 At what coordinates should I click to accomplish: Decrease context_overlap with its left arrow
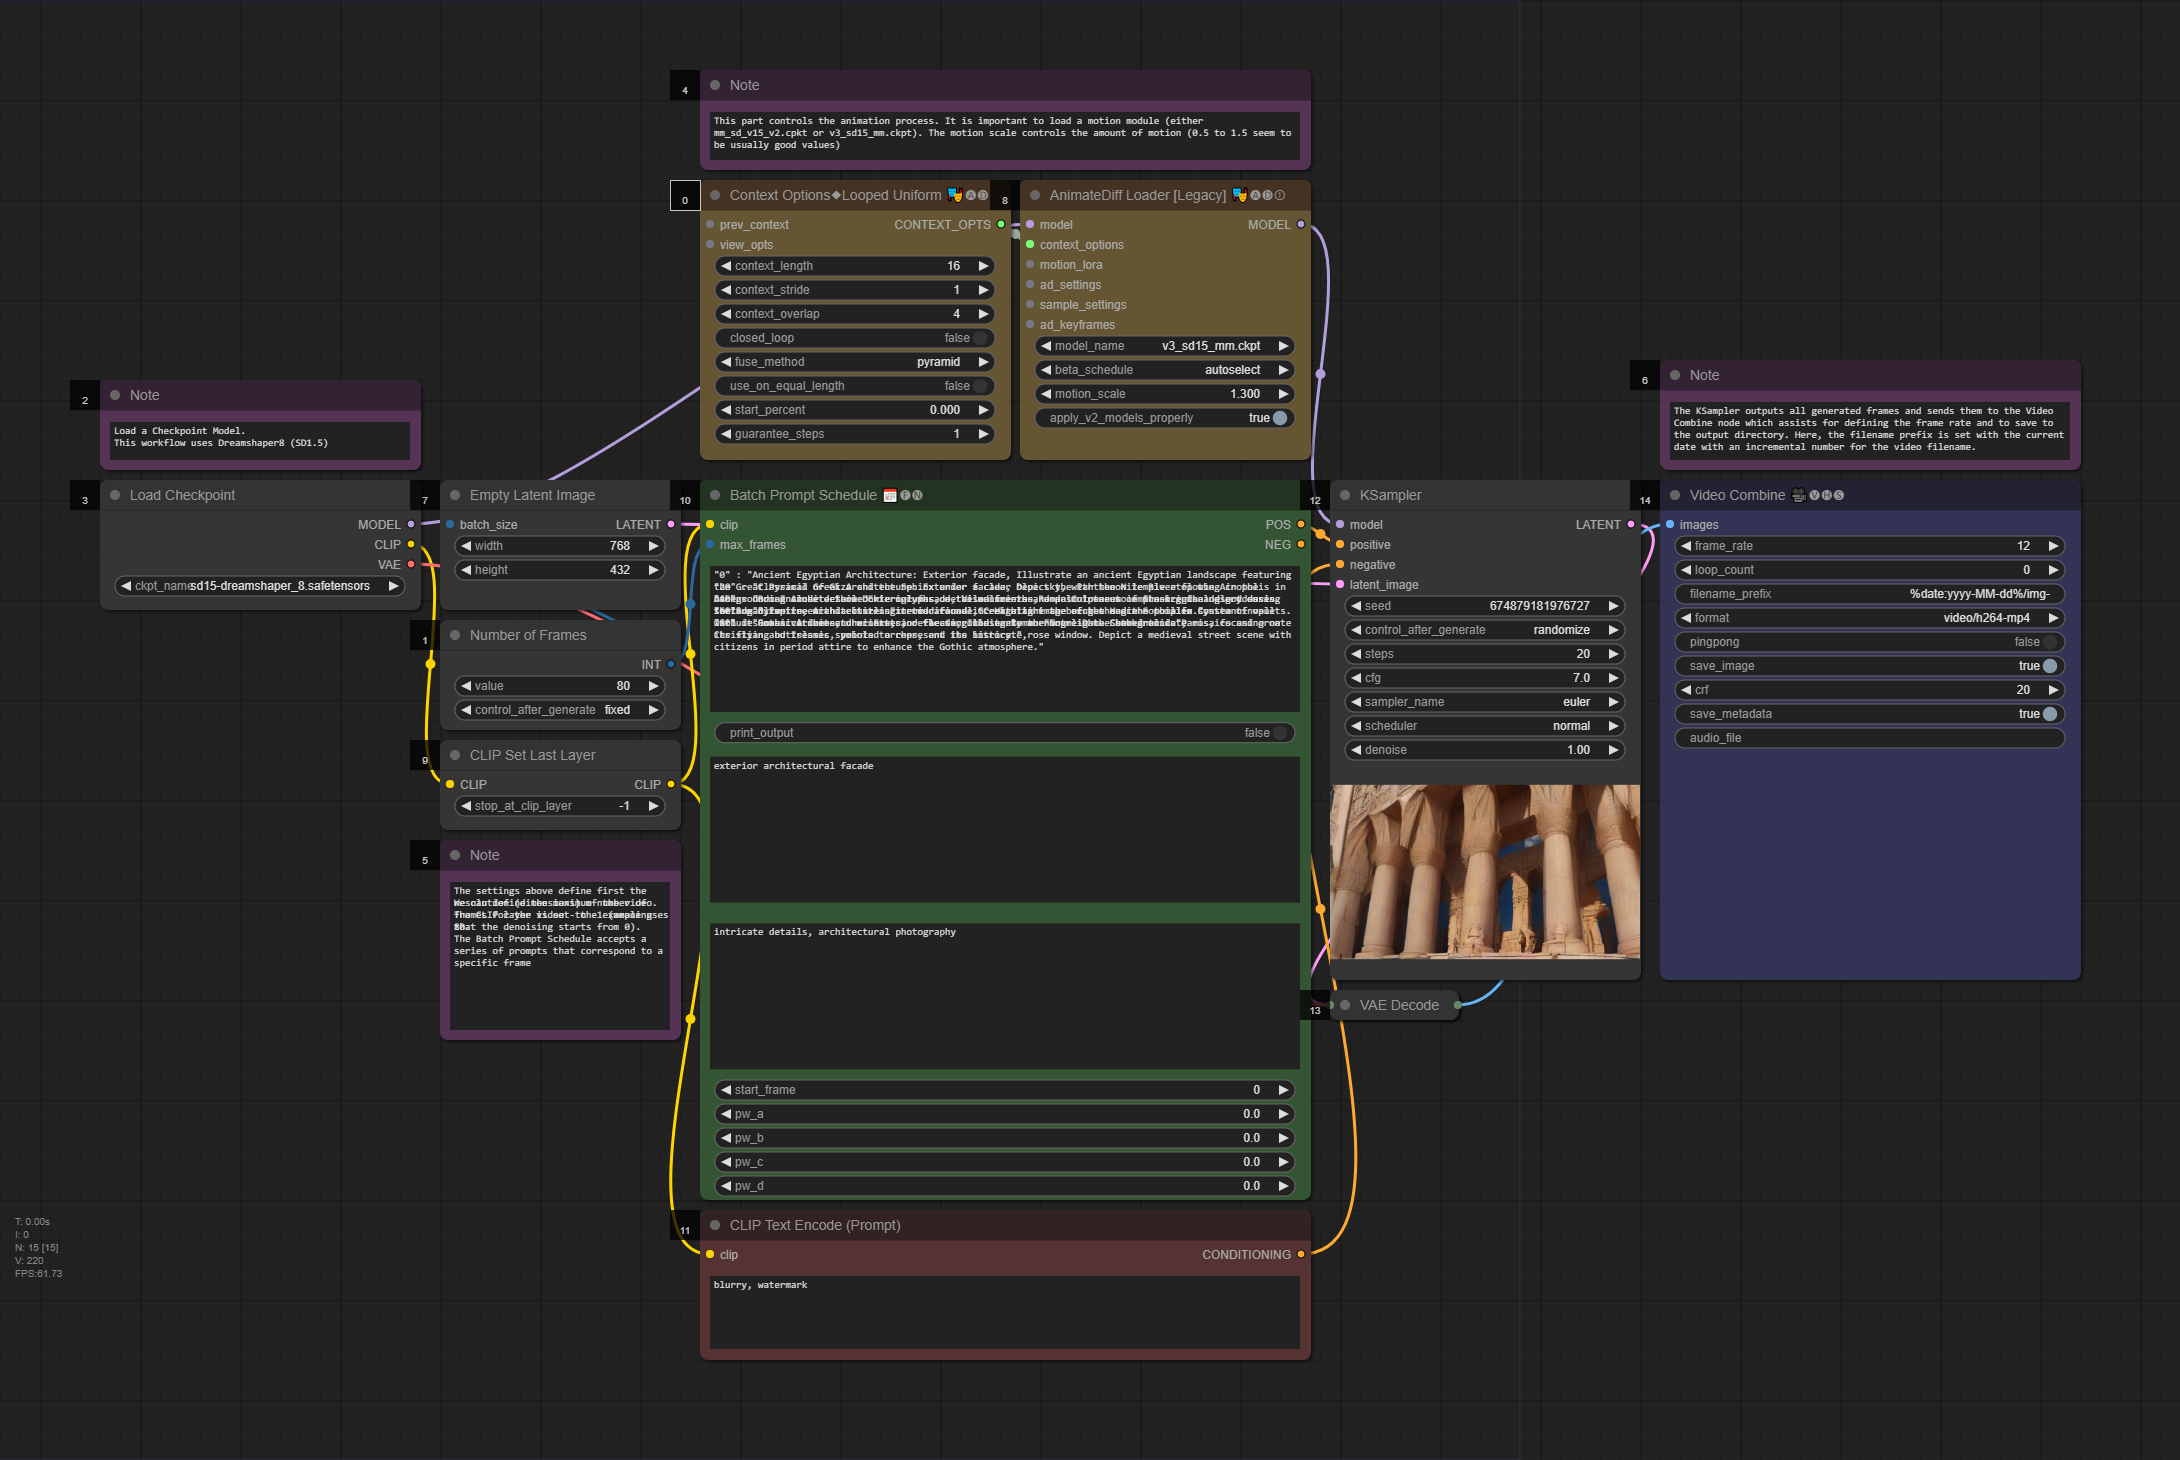pyautogui.click(x=726, y=314)
